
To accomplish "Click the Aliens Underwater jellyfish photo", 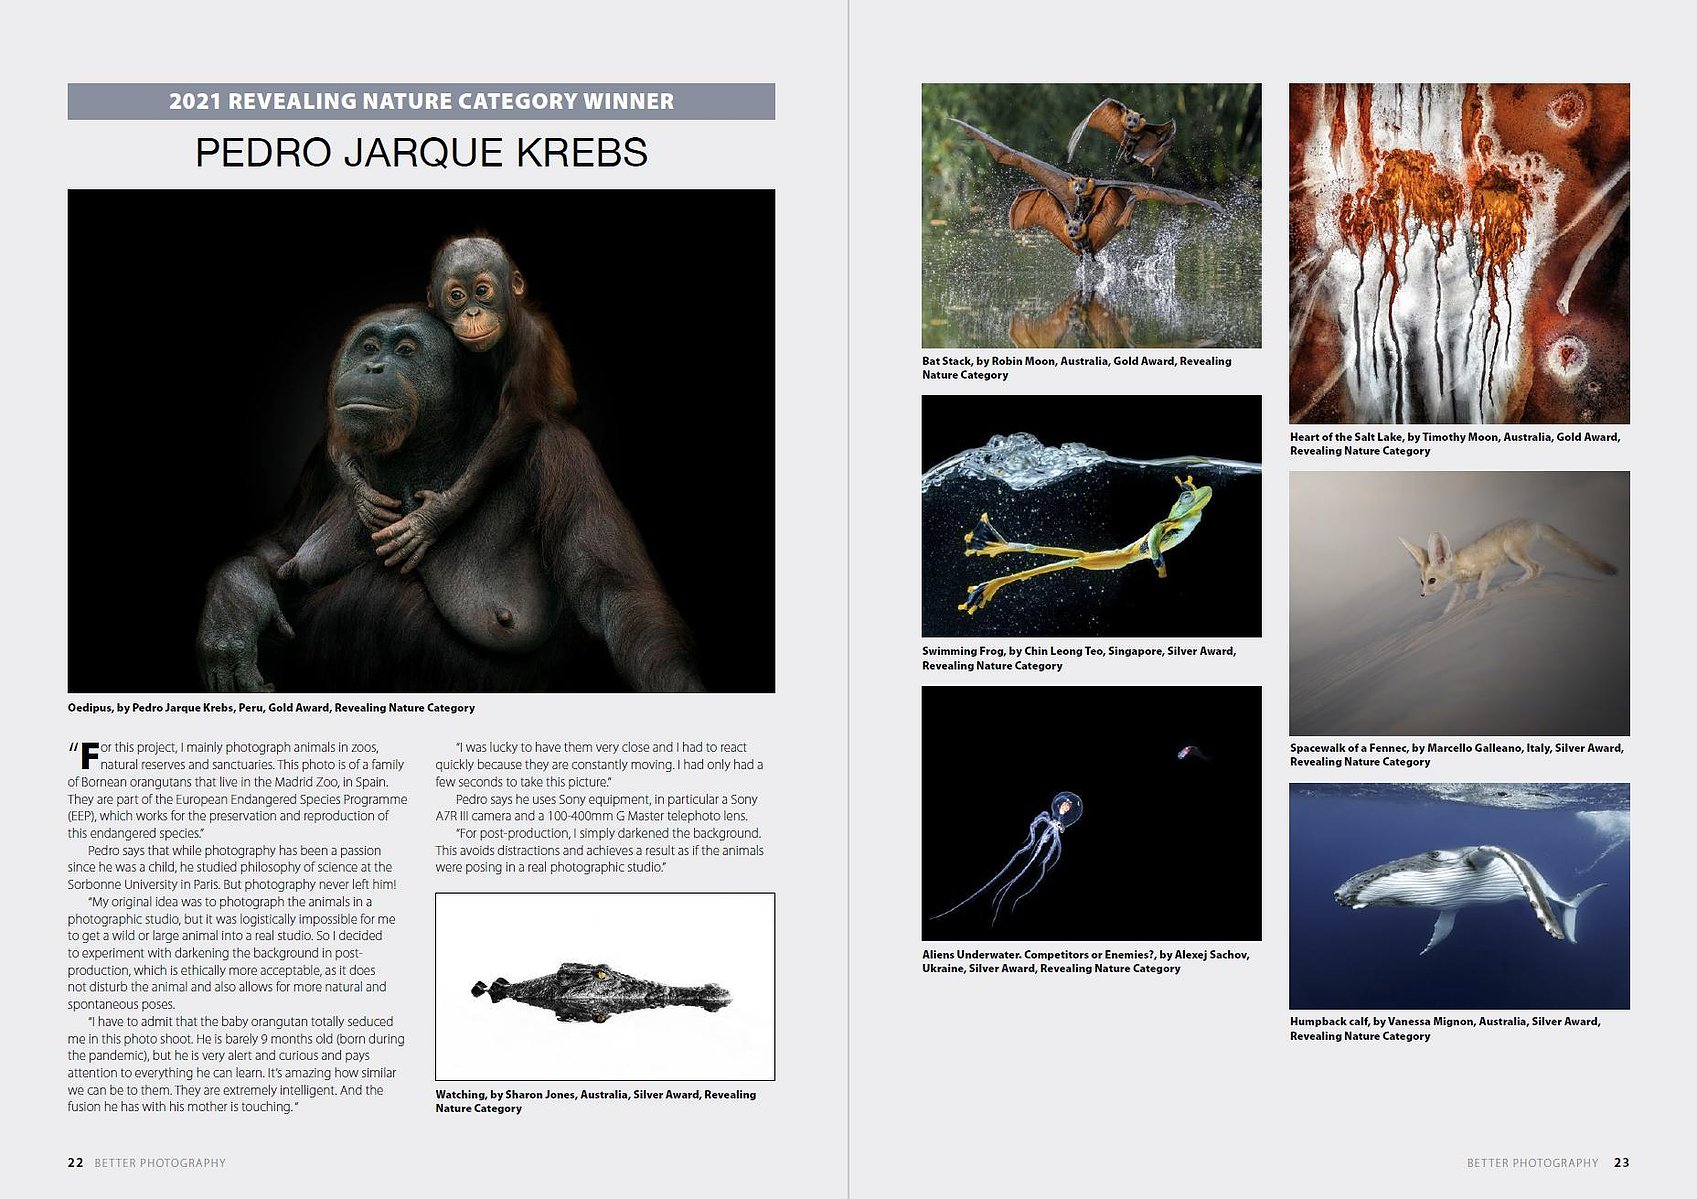I will point(1091,813).
